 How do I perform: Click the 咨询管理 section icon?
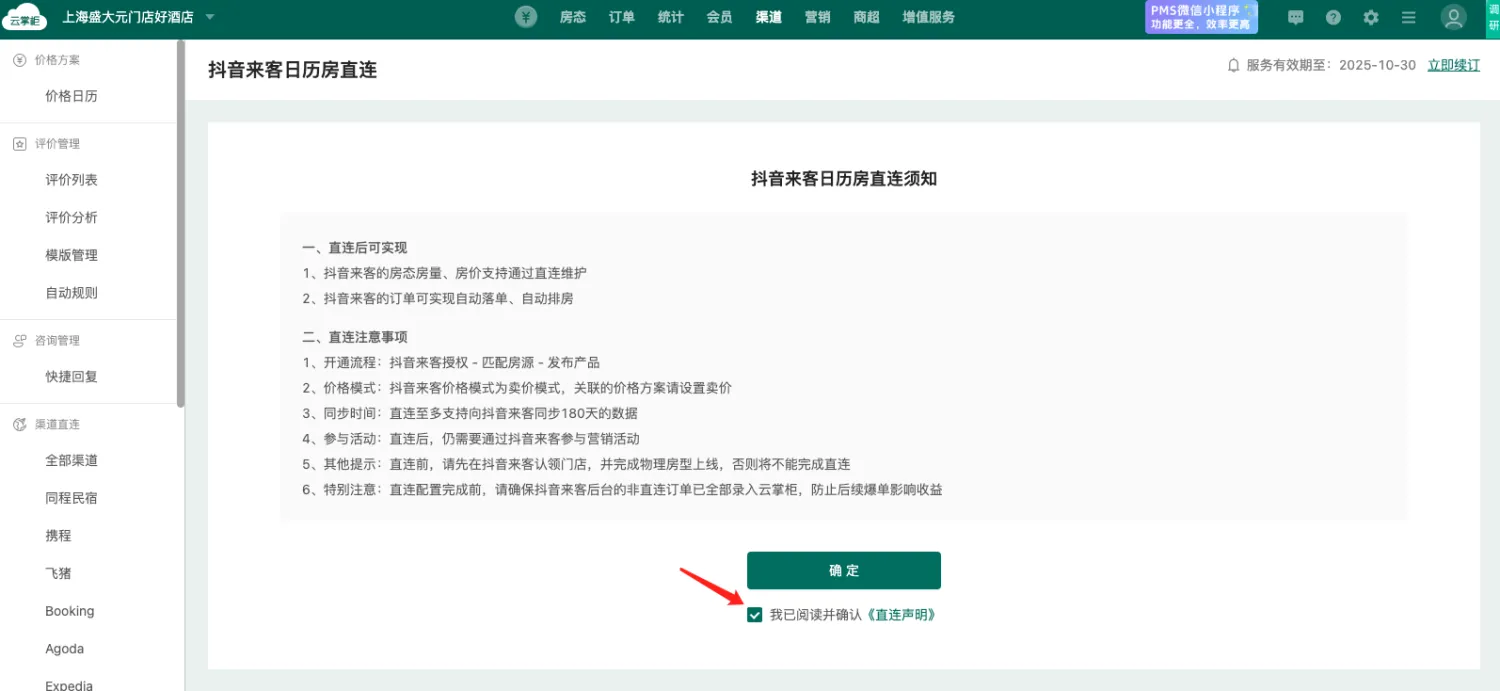[x=19, y=341]
